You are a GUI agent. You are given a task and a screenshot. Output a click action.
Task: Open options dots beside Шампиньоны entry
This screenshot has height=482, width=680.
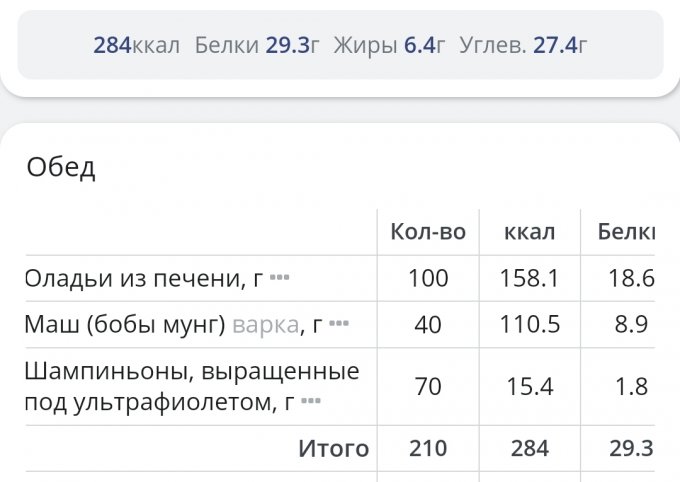(x=311, y=402)
